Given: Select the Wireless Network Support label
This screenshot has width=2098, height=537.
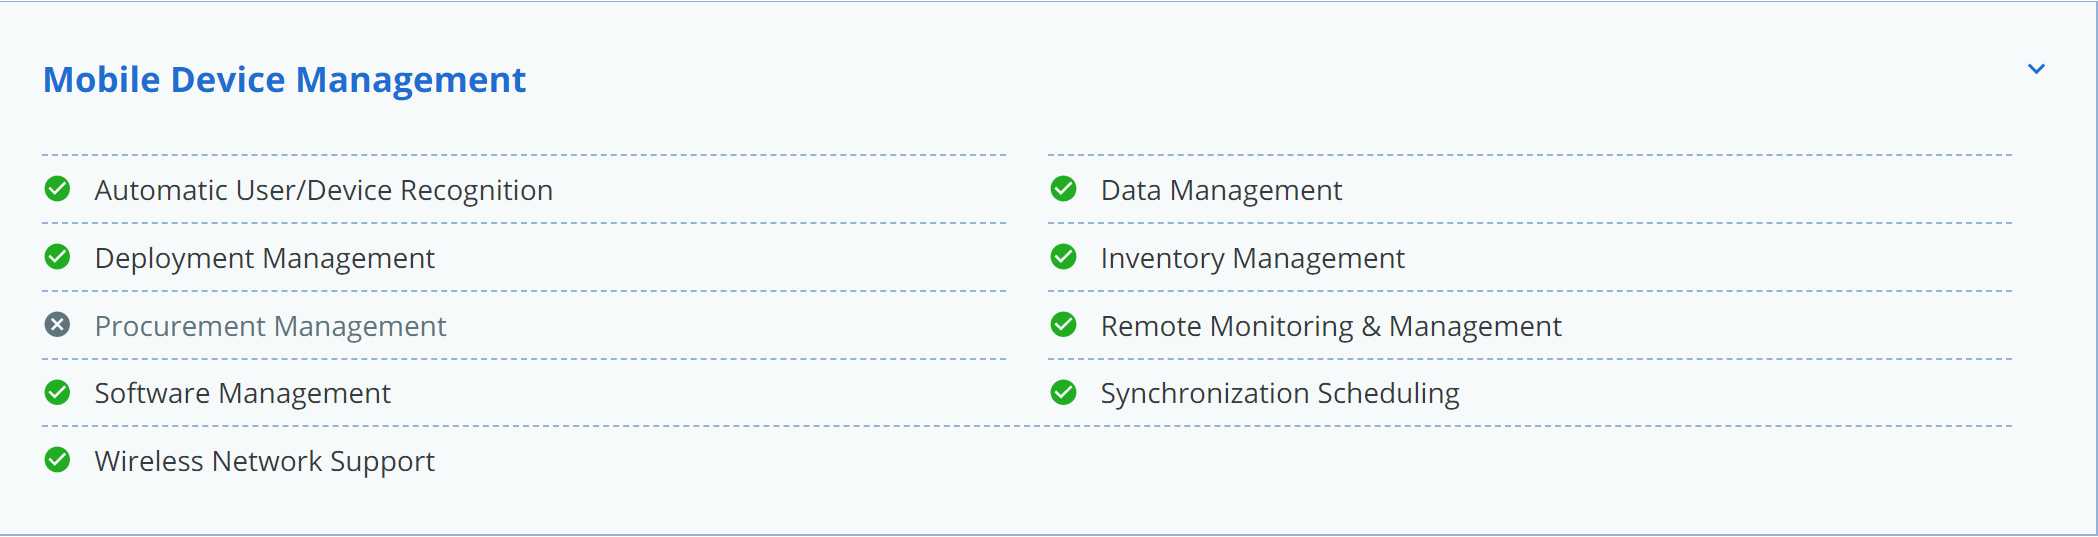Looking at the screenshot, I should pos(265,461).
